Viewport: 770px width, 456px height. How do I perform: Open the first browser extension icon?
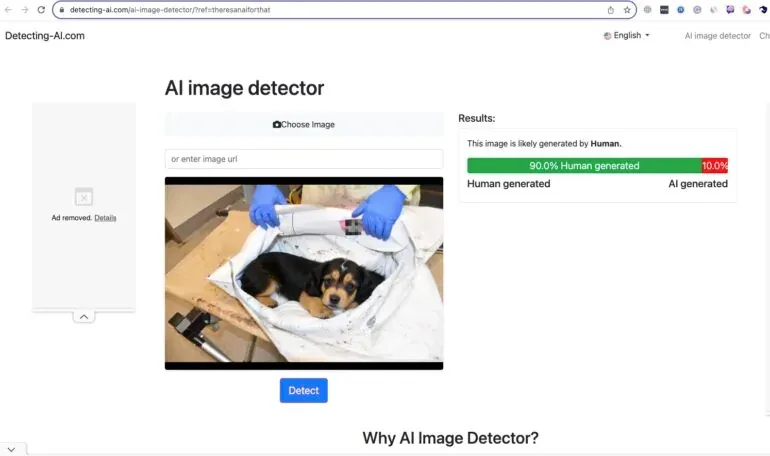coord(648,10)
